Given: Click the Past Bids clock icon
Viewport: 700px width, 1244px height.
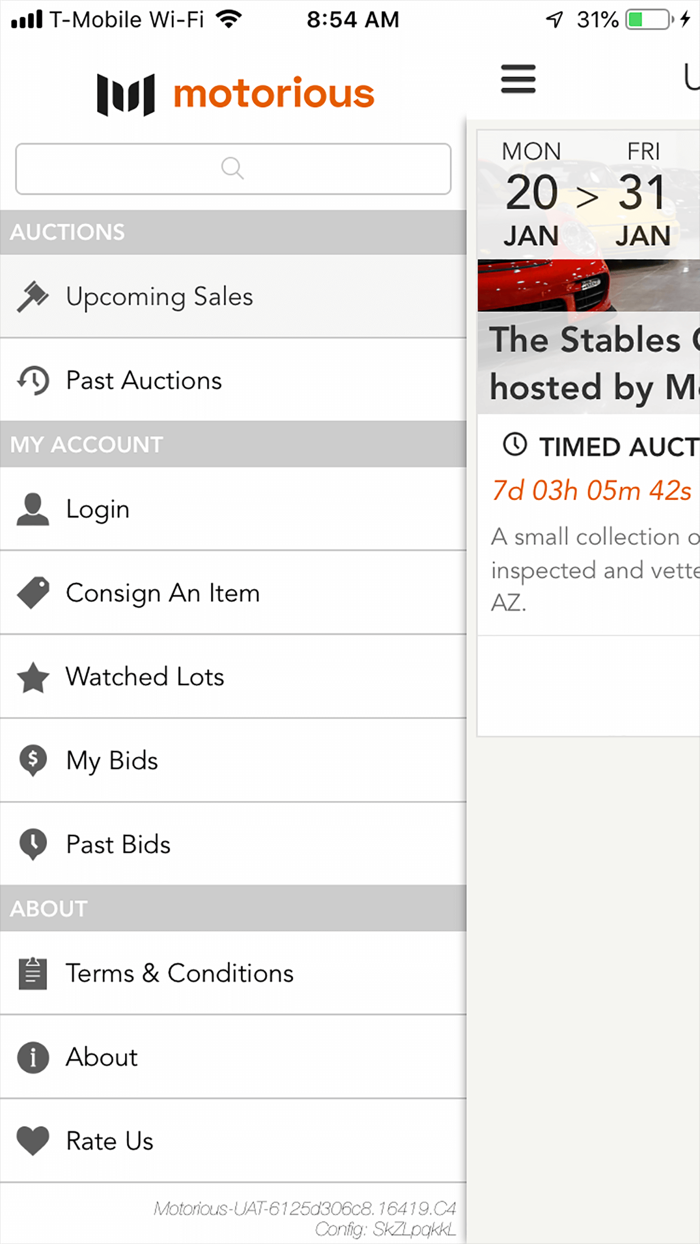Looking at the screenshot, I should (x=33, y=844).
